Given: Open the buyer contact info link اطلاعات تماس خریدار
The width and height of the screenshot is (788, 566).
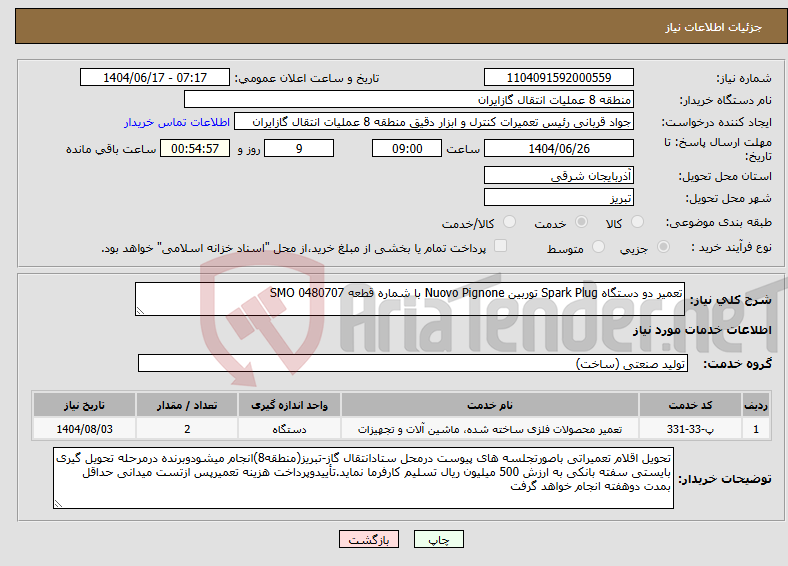Looking at the screenshot, I should [x=177, y=122].
